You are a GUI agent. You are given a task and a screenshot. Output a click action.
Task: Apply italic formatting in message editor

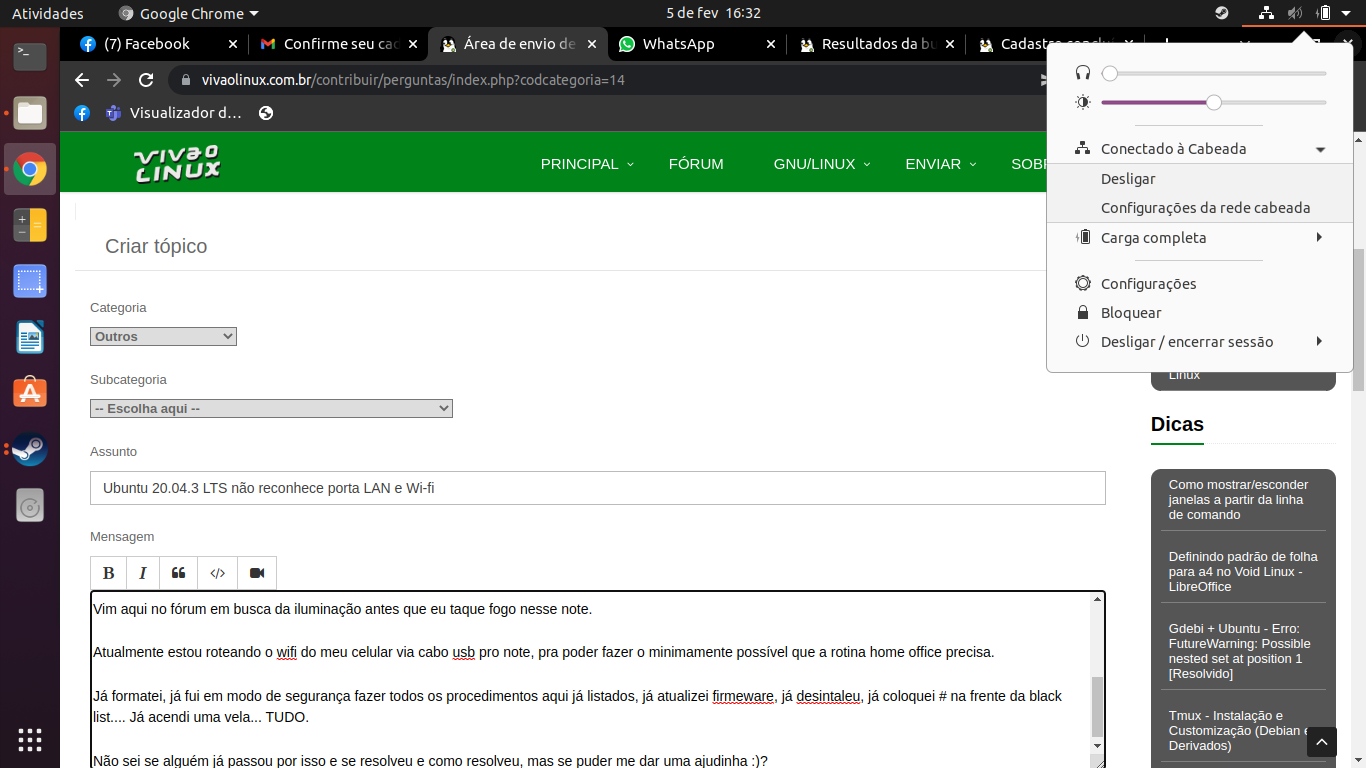pyautogui.click(x=142, y=573)
